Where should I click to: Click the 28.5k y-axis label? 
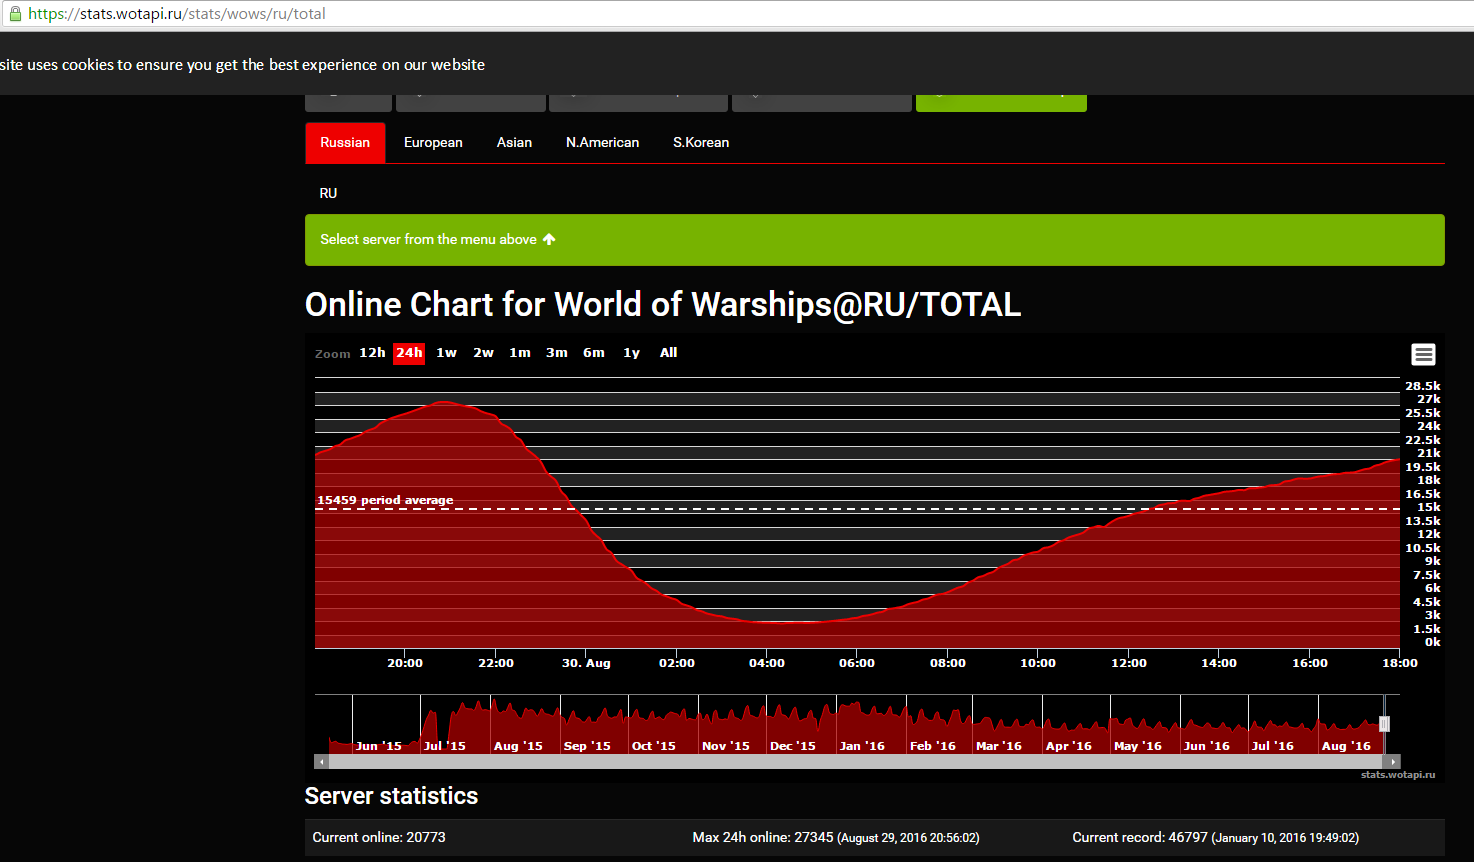pos(1423,386)
